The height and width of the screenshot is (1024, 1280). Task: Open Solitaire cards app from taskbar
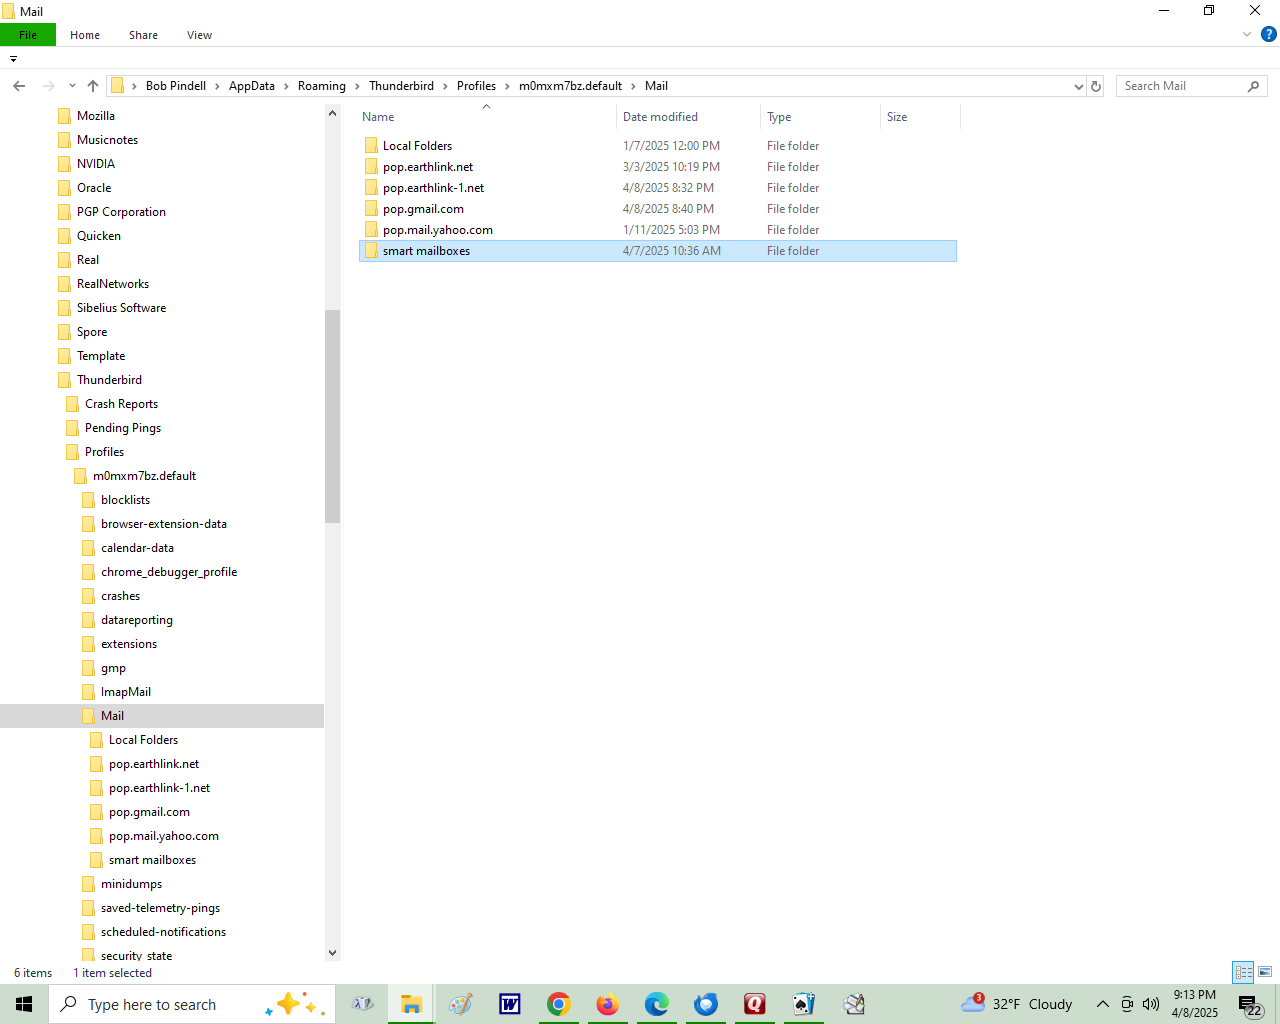804,1004
